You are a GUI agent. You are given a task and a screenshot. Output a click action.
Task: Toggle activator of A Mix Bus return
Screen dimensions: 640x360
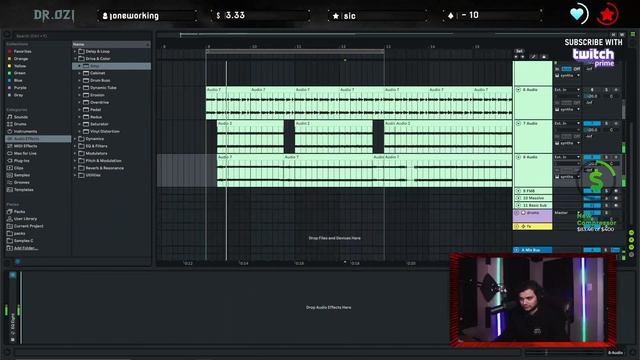point(592,250)
